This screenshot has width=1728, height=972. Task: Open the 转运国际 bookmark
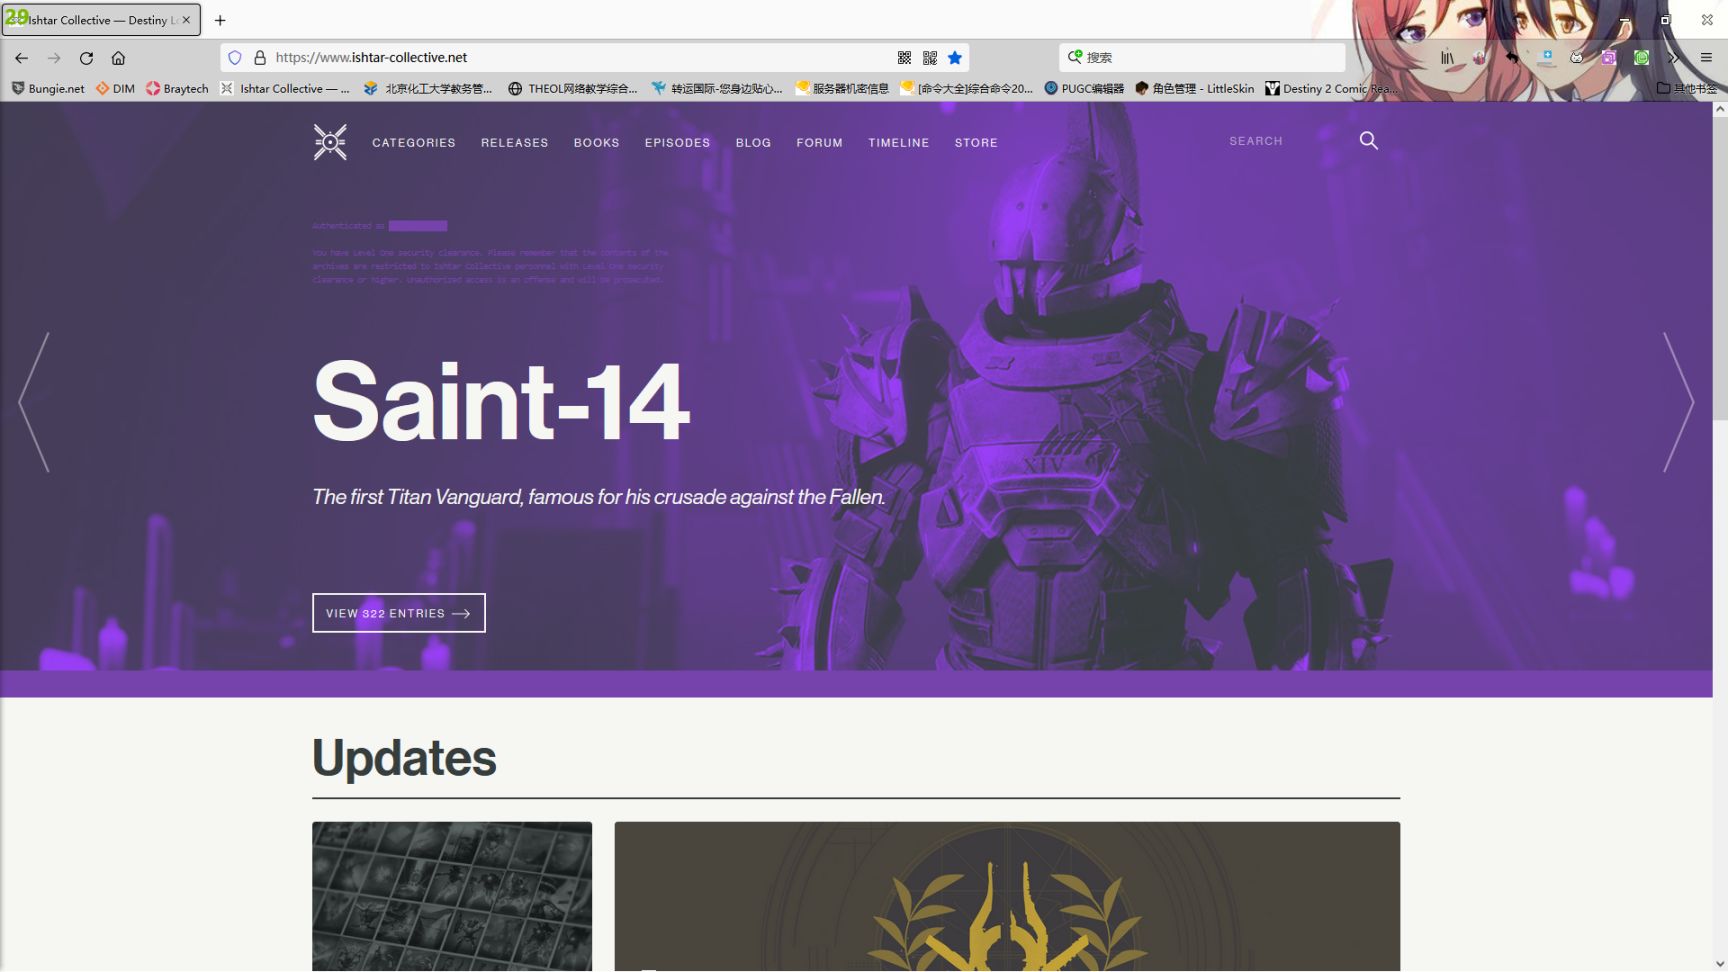coord(717,88)
